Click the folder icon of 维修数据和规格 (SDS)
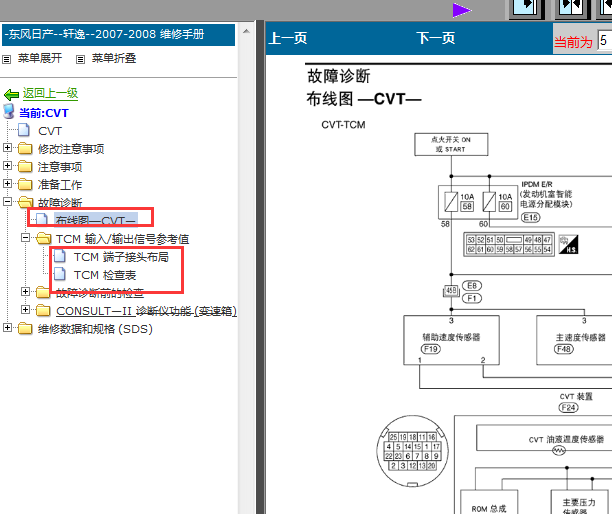 pos(25,328)
